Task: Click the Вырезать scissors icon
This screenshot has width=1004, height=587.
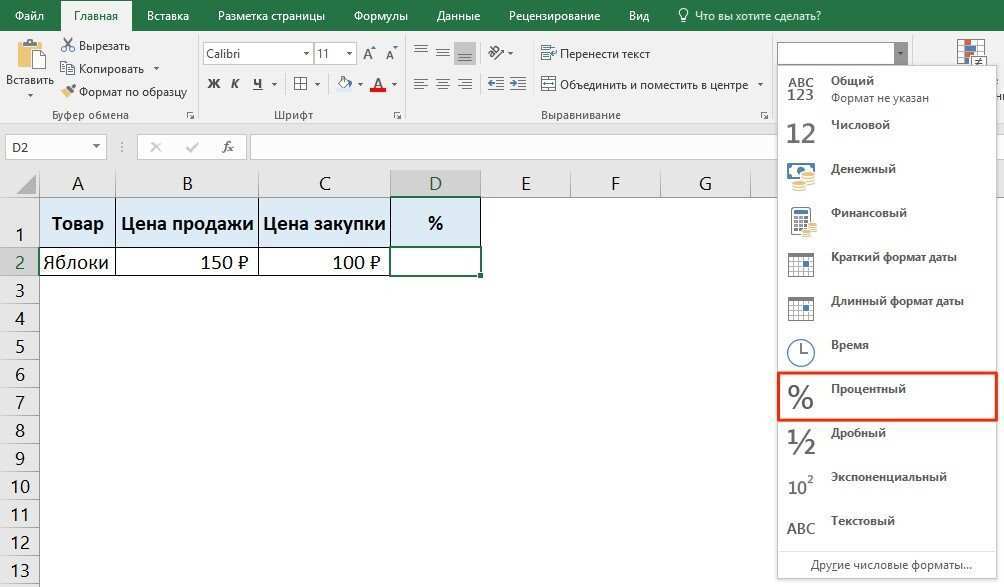Action: [x=67, y=45]
